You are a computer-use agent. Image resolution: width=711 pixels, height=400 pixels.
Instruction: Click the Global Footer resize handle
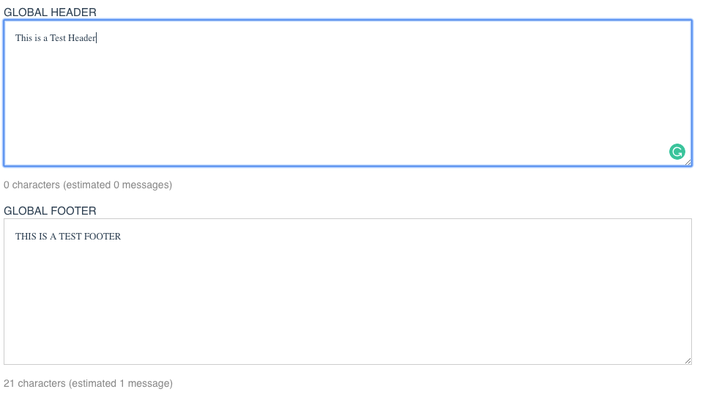(x=688, y=361)
